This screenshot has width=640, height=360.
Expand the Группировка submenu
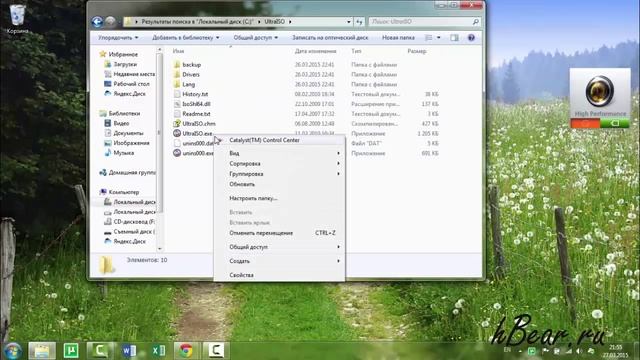click(280, 174)
